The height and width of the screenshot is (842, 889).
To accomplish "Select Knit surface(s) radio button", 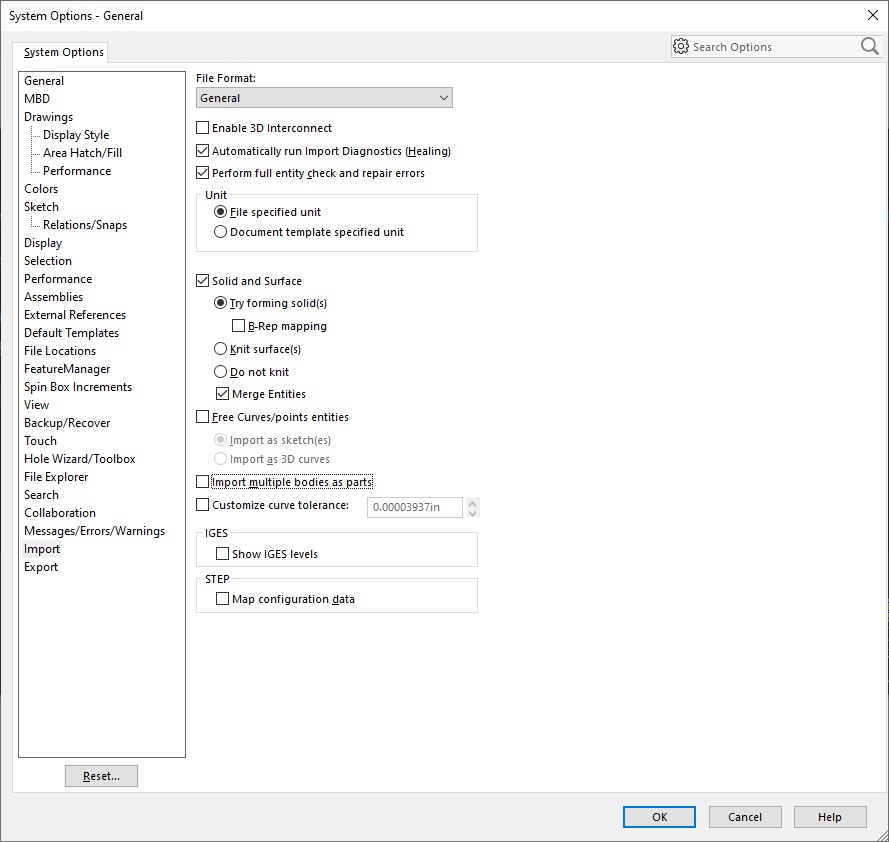I will point(221,348).
